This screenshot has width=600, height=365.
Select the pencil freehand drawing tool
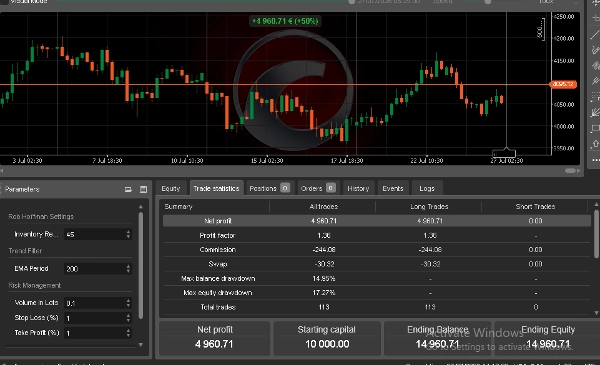(595, 50)
